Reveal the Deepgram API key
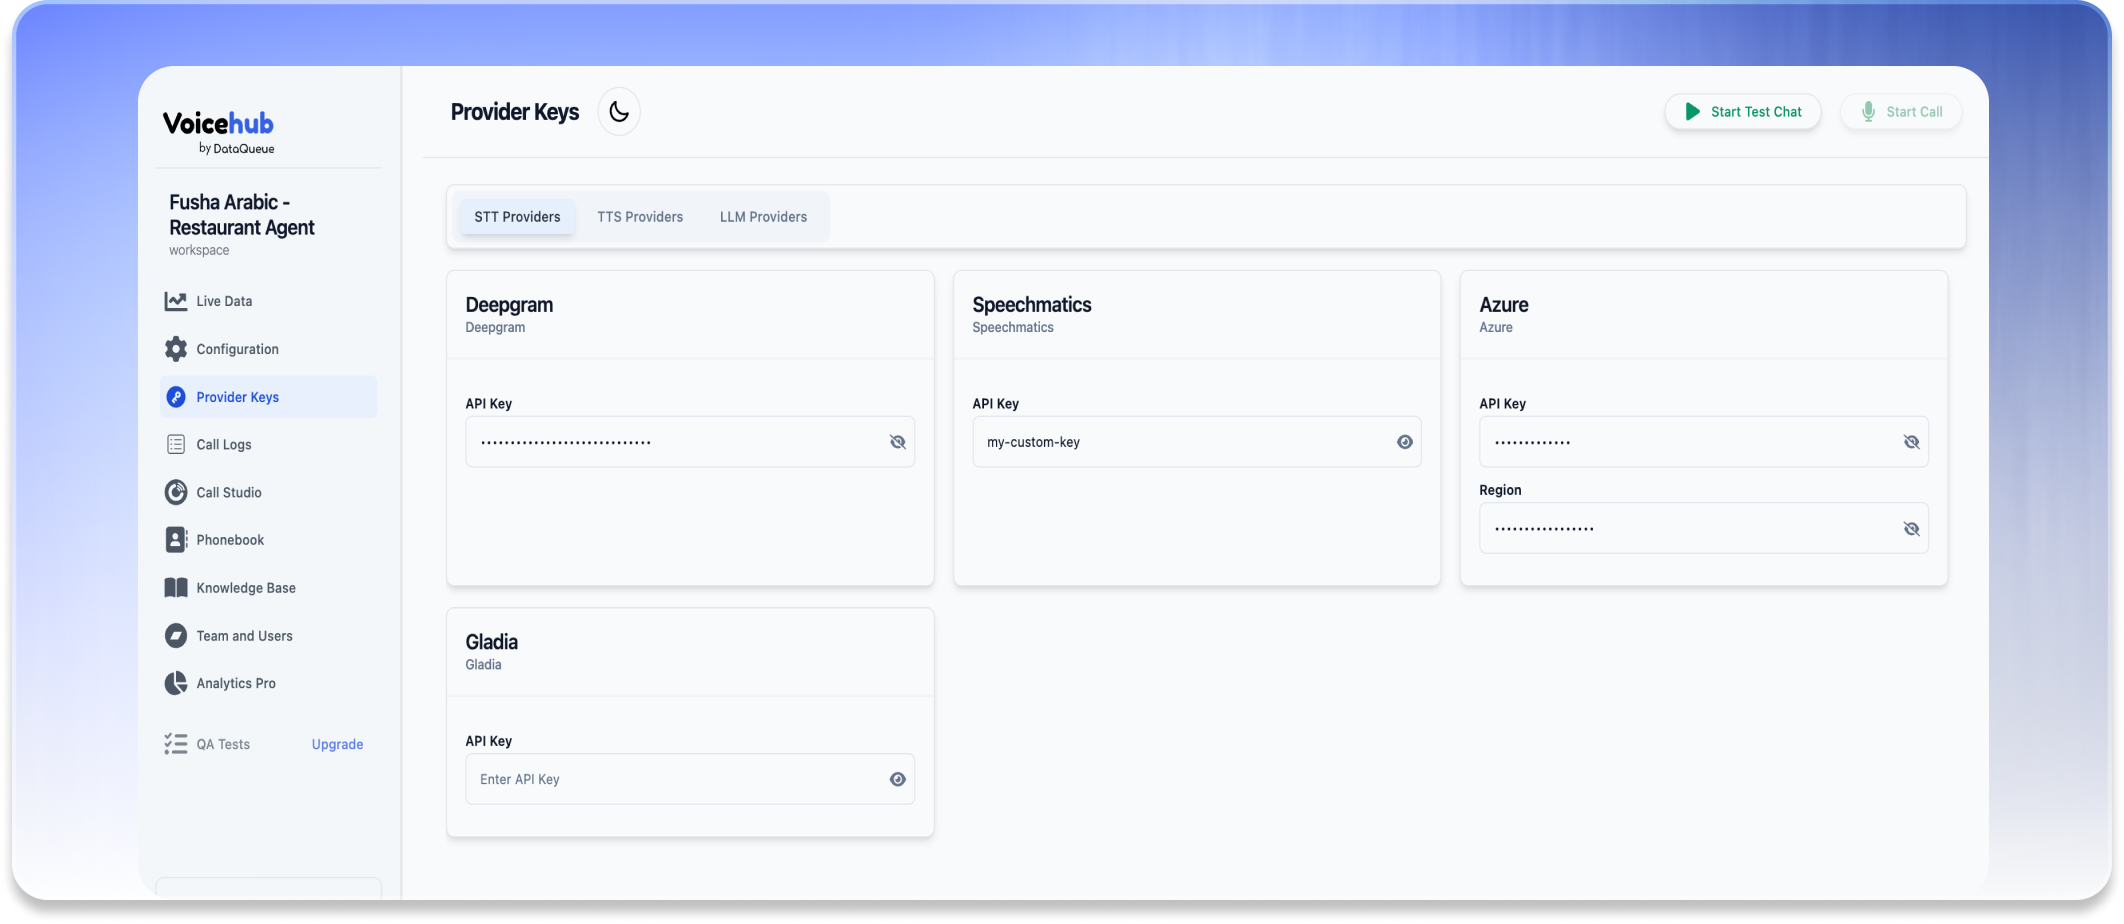 897,442
